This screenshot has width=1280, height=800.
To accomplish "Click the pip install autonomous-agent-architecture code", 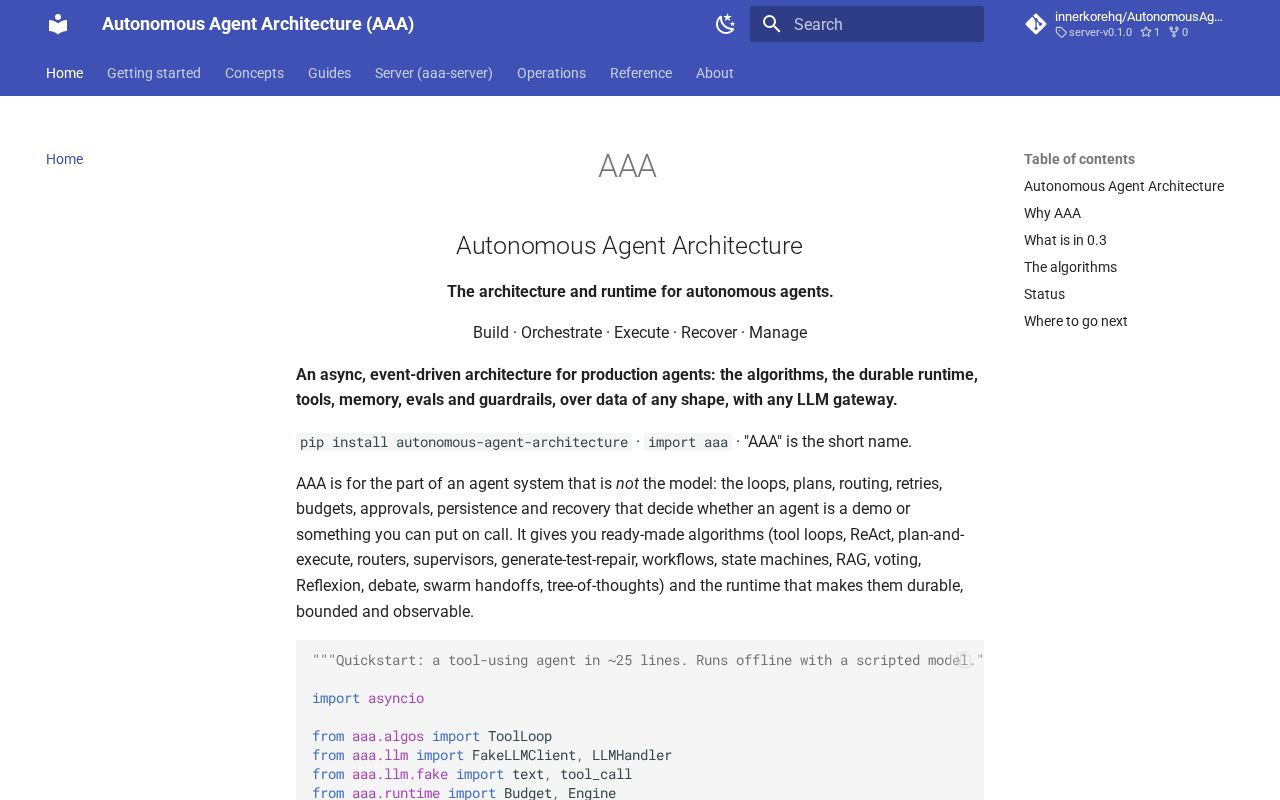I will pyautogui.click(x=464, y=442).
